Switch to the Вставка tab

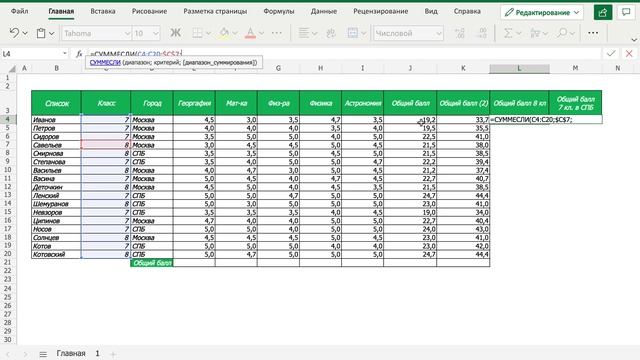coord(103,11)
